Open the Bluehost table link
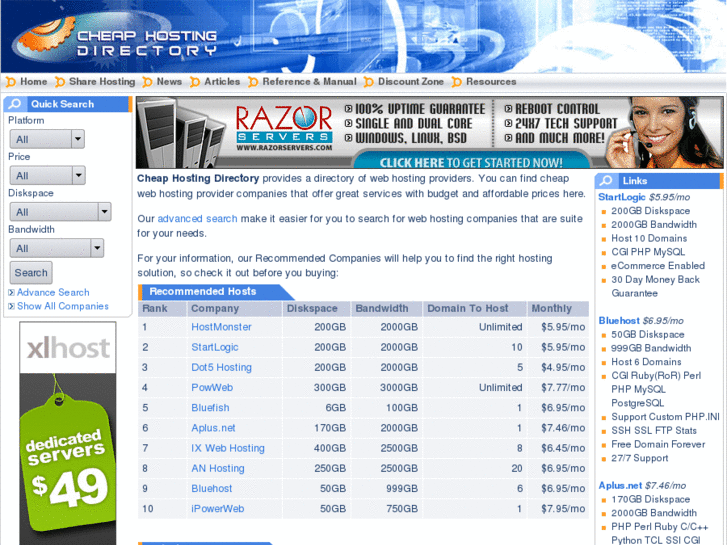This screenshot has height=545, width=727. click(212, 488)
